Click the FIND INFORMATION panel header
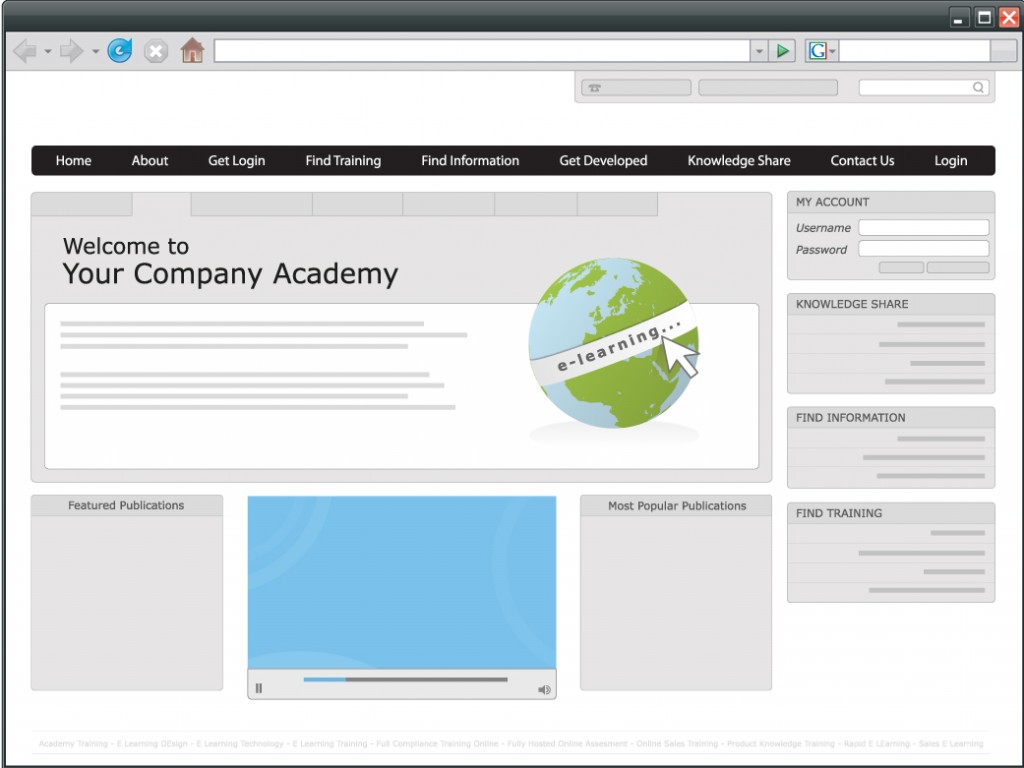The height and width of the screenshot is (768, 1024). coord(891,418)
